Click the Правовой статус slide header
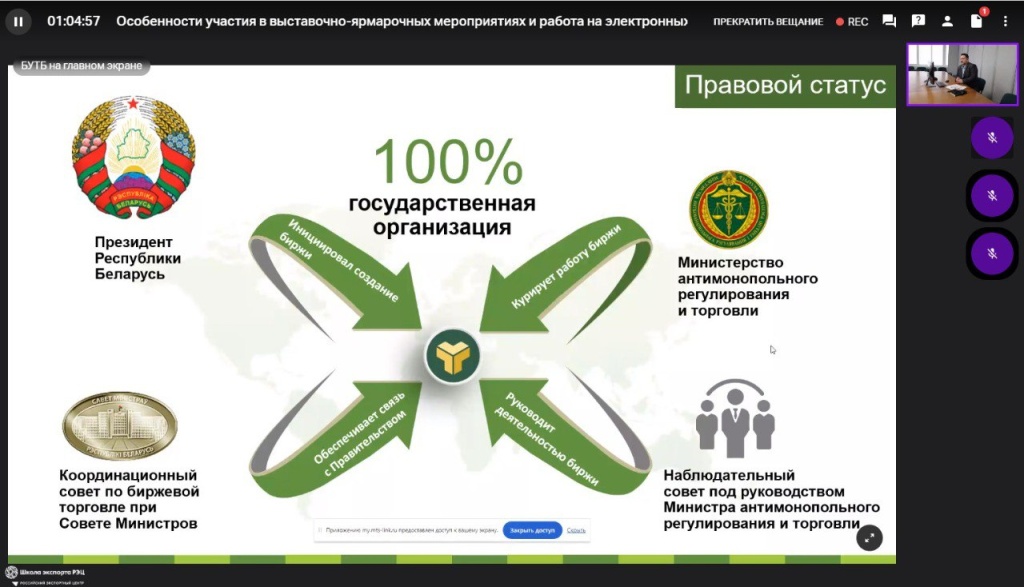Screen dimensions: 1024x587 [785, 86]
